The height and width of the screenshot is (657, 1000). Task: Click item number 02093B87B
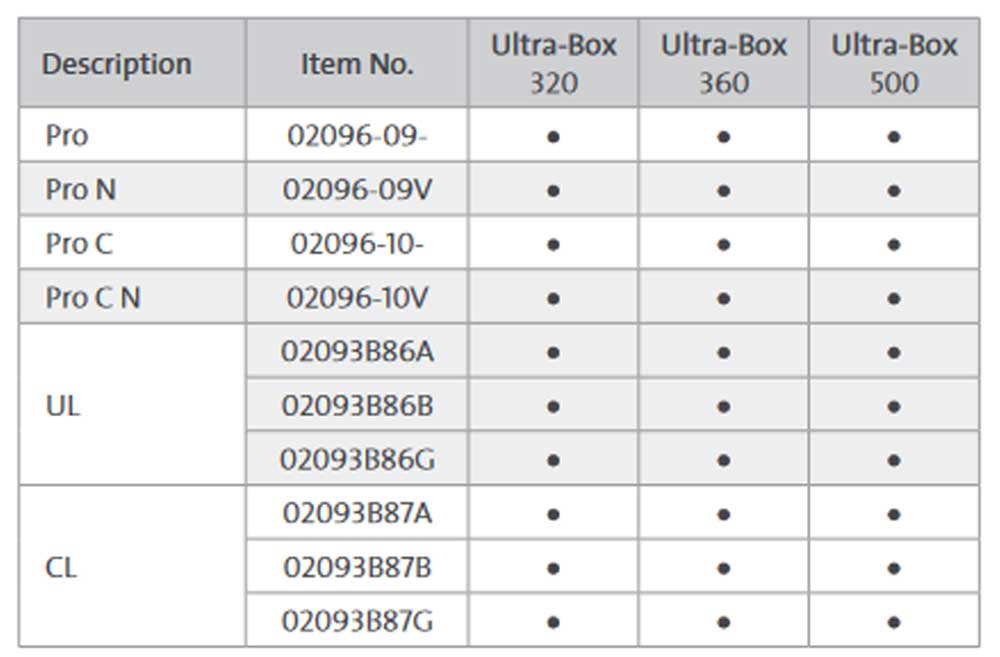click(357, 568)
